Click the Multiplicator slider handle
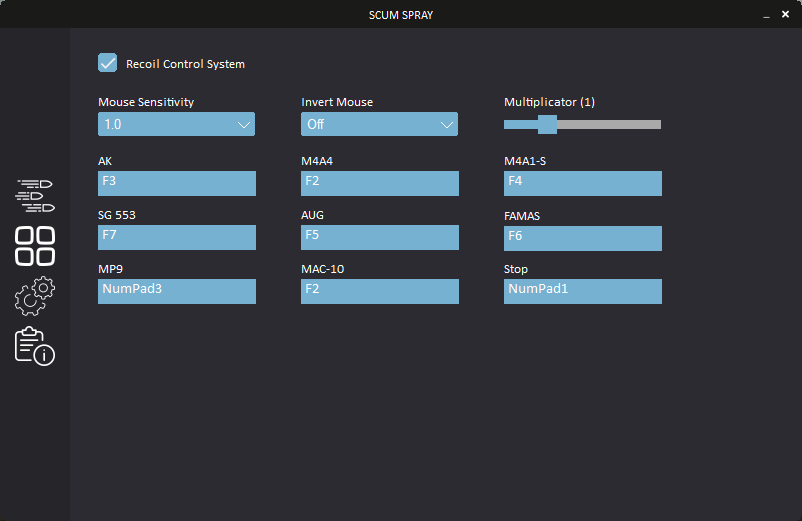Viewport: 802px width, 521px height. [547, 124]
